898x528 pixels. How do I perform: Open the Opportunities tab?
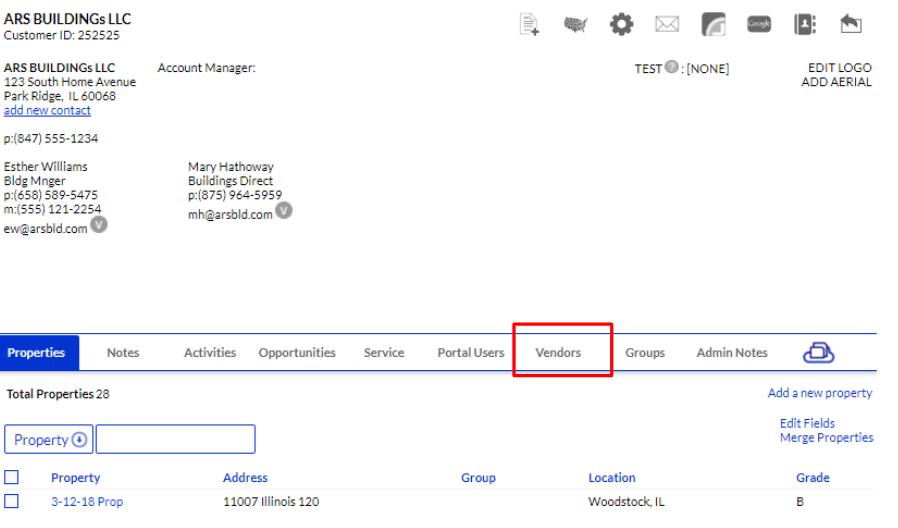coord(297,353)
